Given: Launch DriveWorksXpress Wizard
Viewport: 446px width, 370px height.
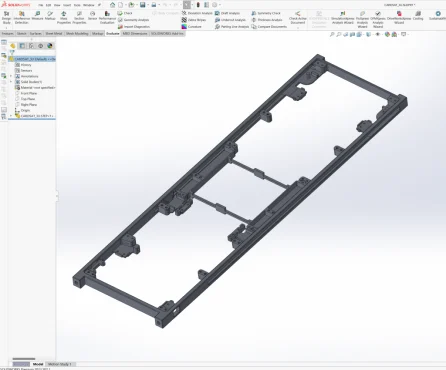Looking at the screenshot, I should tap(399, 18).
